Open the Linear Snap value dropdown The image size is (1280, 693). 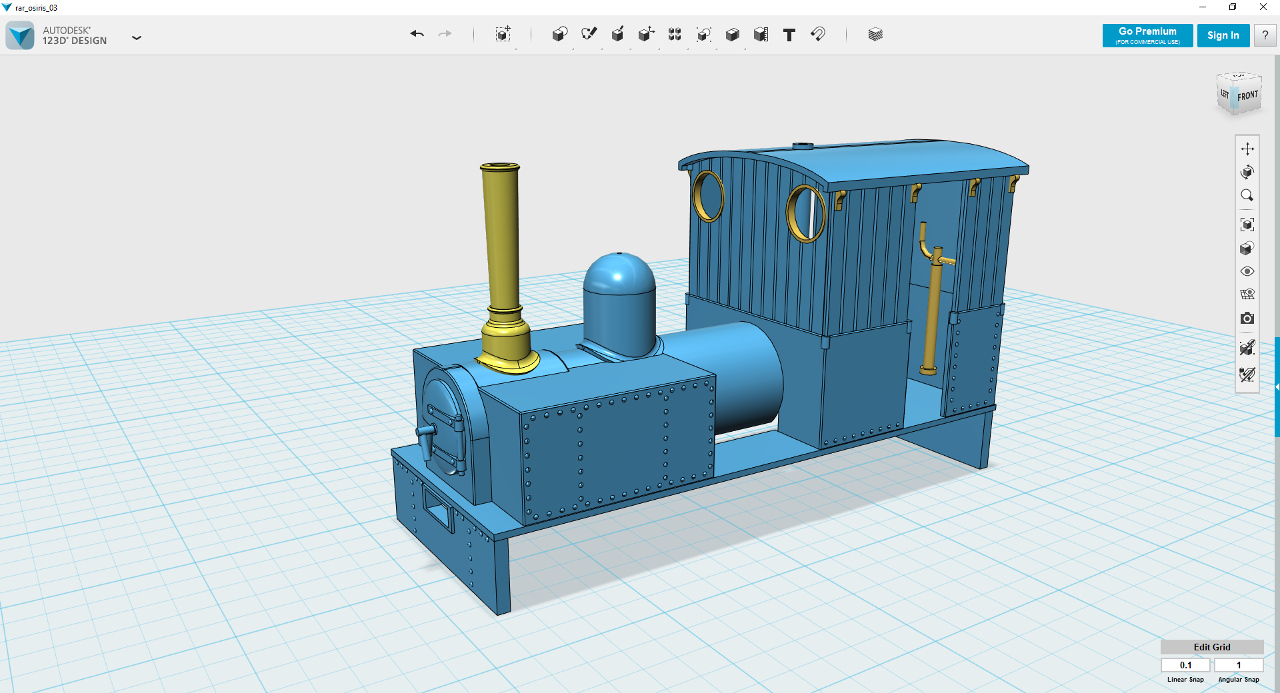pos(1186,665)
